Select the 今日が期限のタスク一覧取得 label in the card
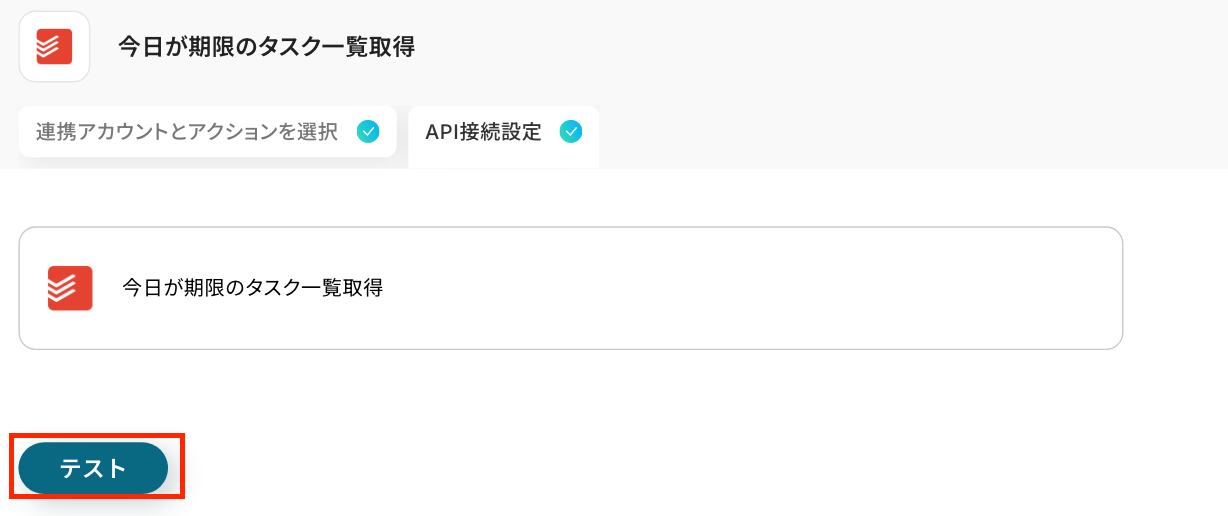The image size is (1228, 516). click(252, 288)
